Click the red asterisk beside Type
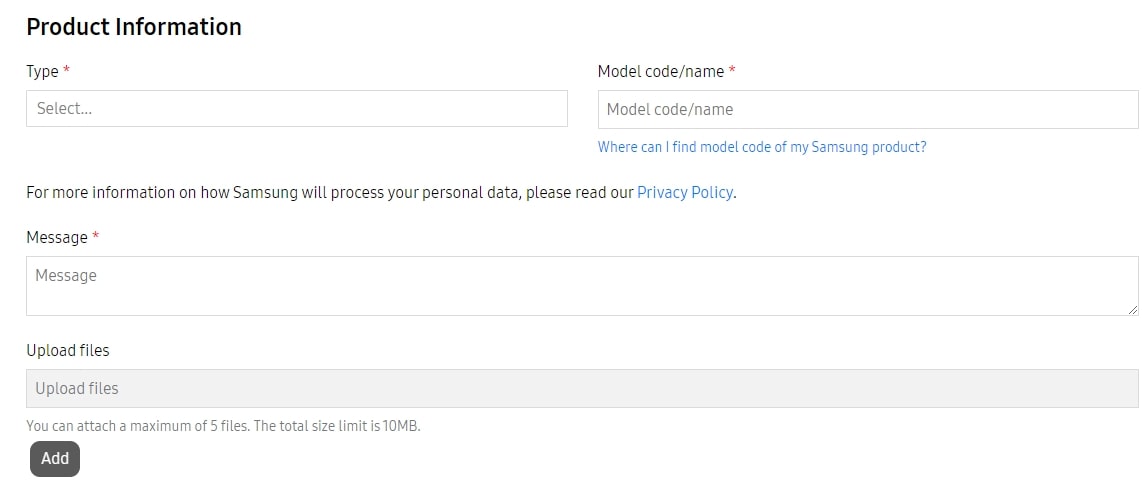This screenshot has height=504, width=1142. tap(66, 70)
